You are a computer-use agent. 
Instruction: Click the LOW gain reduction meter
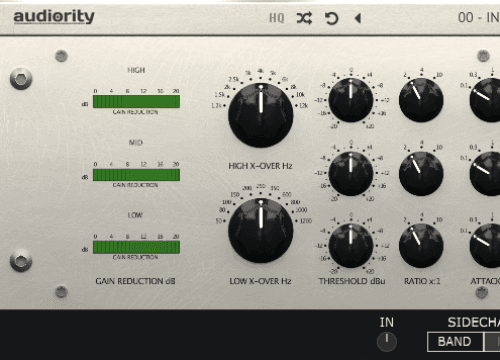point(136,247)
